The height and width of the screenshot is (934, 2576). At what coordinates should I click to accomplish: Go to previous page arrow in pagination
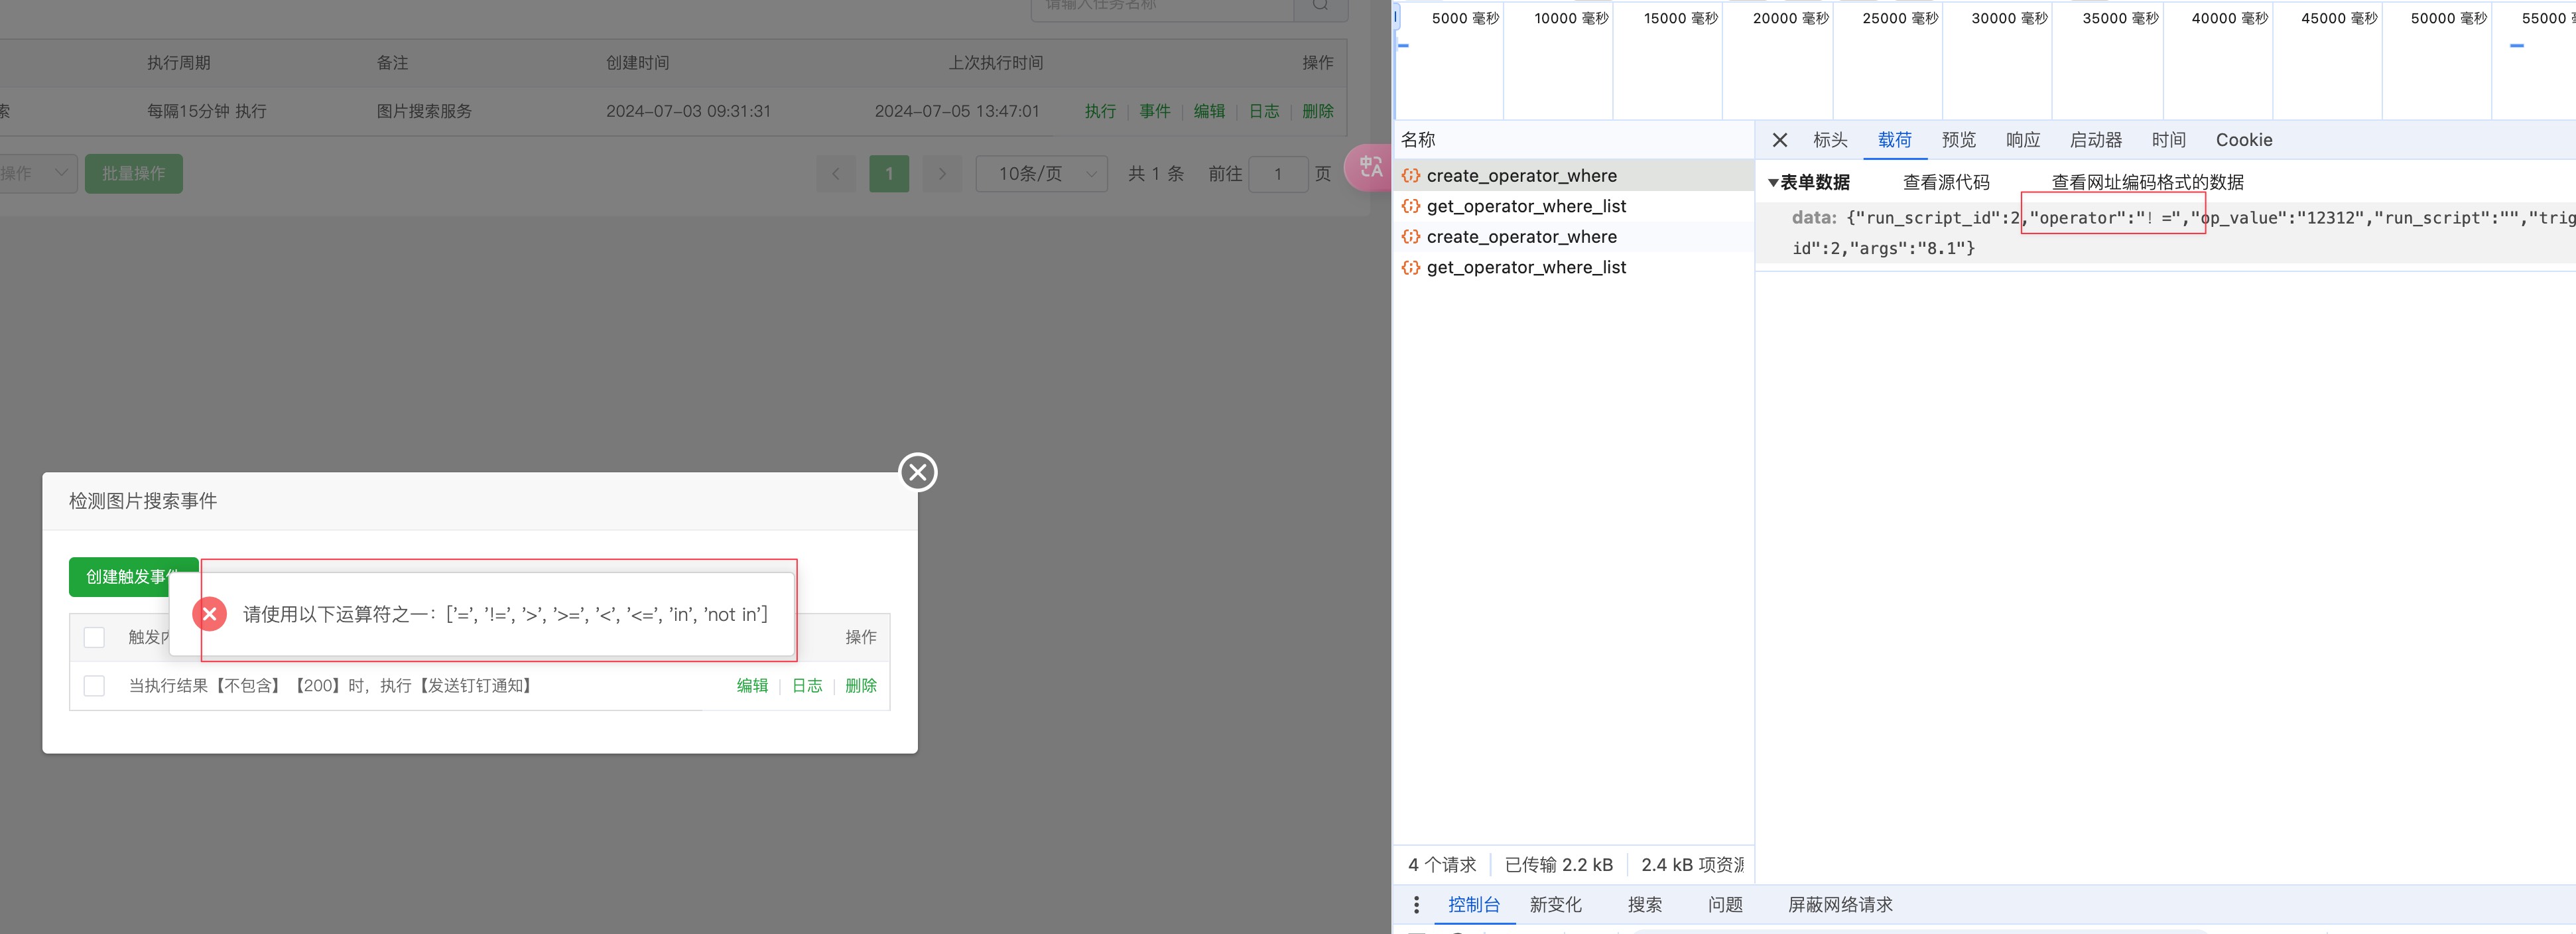click(836, 174)
